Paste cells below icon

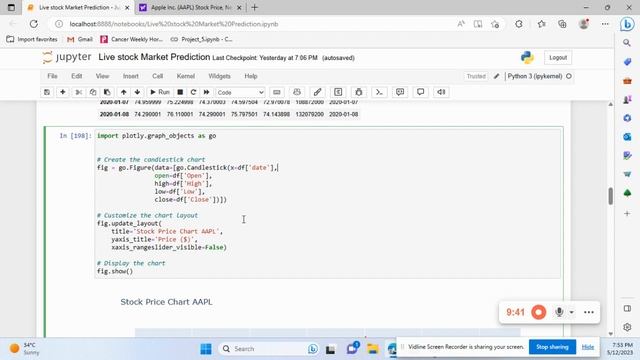[x=107, y=92]
